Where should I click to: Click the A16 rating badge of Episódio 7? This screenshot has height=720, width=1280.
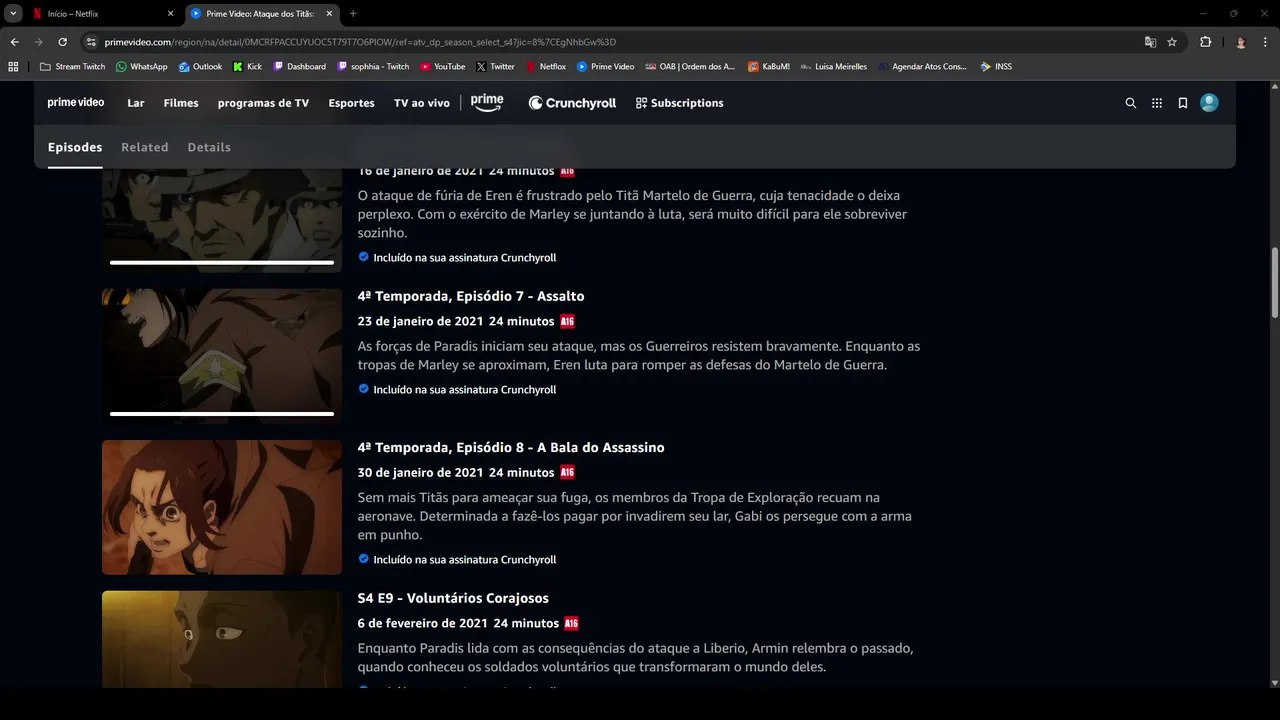[x=568, y=321]
